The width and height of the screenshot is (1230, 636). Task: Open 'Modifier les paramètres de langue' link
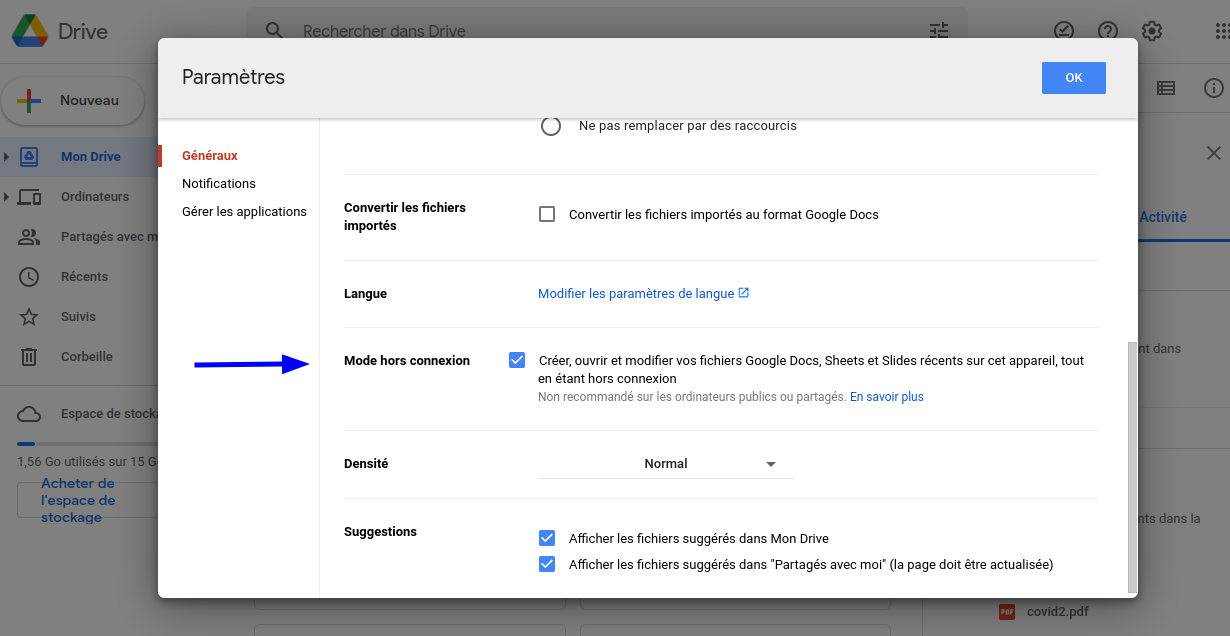click(636, 294)
